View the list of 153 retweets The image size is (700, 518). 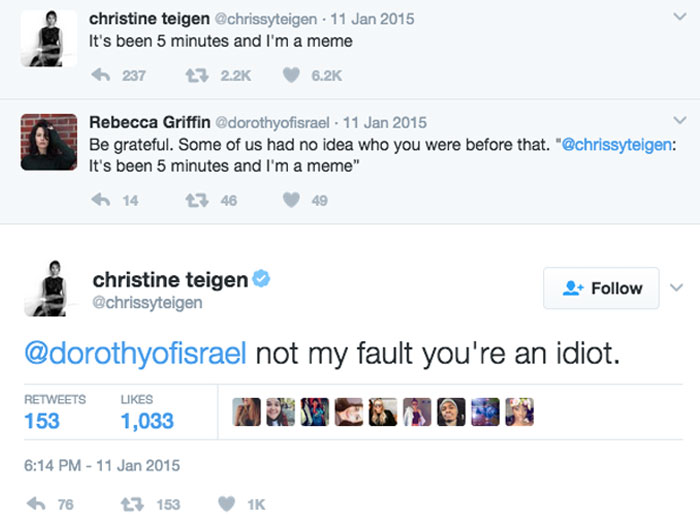(42, 420)
